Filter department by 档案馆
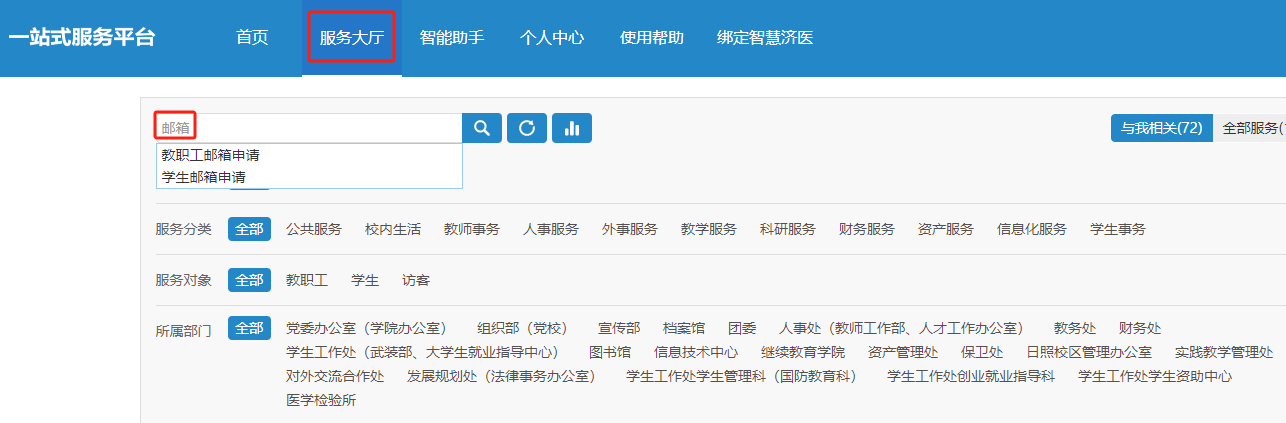Viewport: 1286px width, 423px height. [684, 328]
